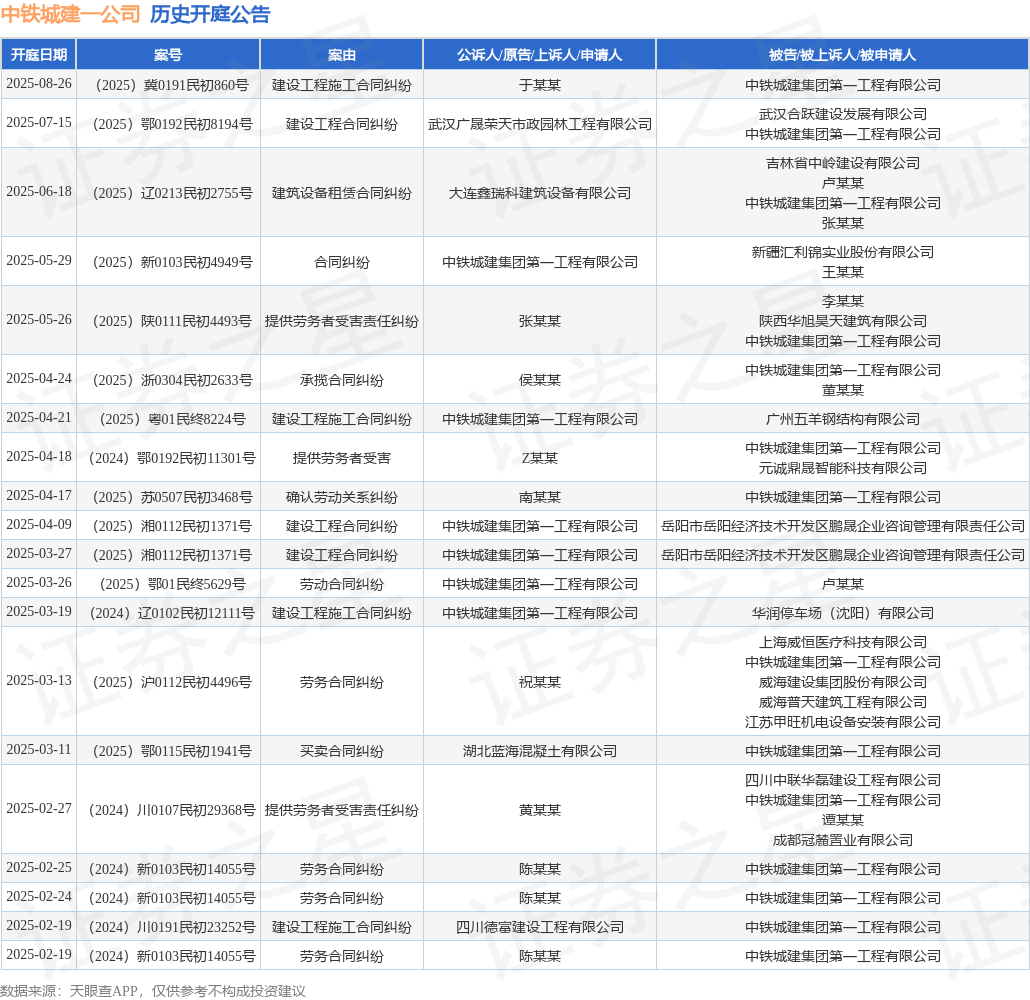Click defendant 陕西华旭昊天建筑有限公司
1030x1000 pixels.
pos(842,321)
